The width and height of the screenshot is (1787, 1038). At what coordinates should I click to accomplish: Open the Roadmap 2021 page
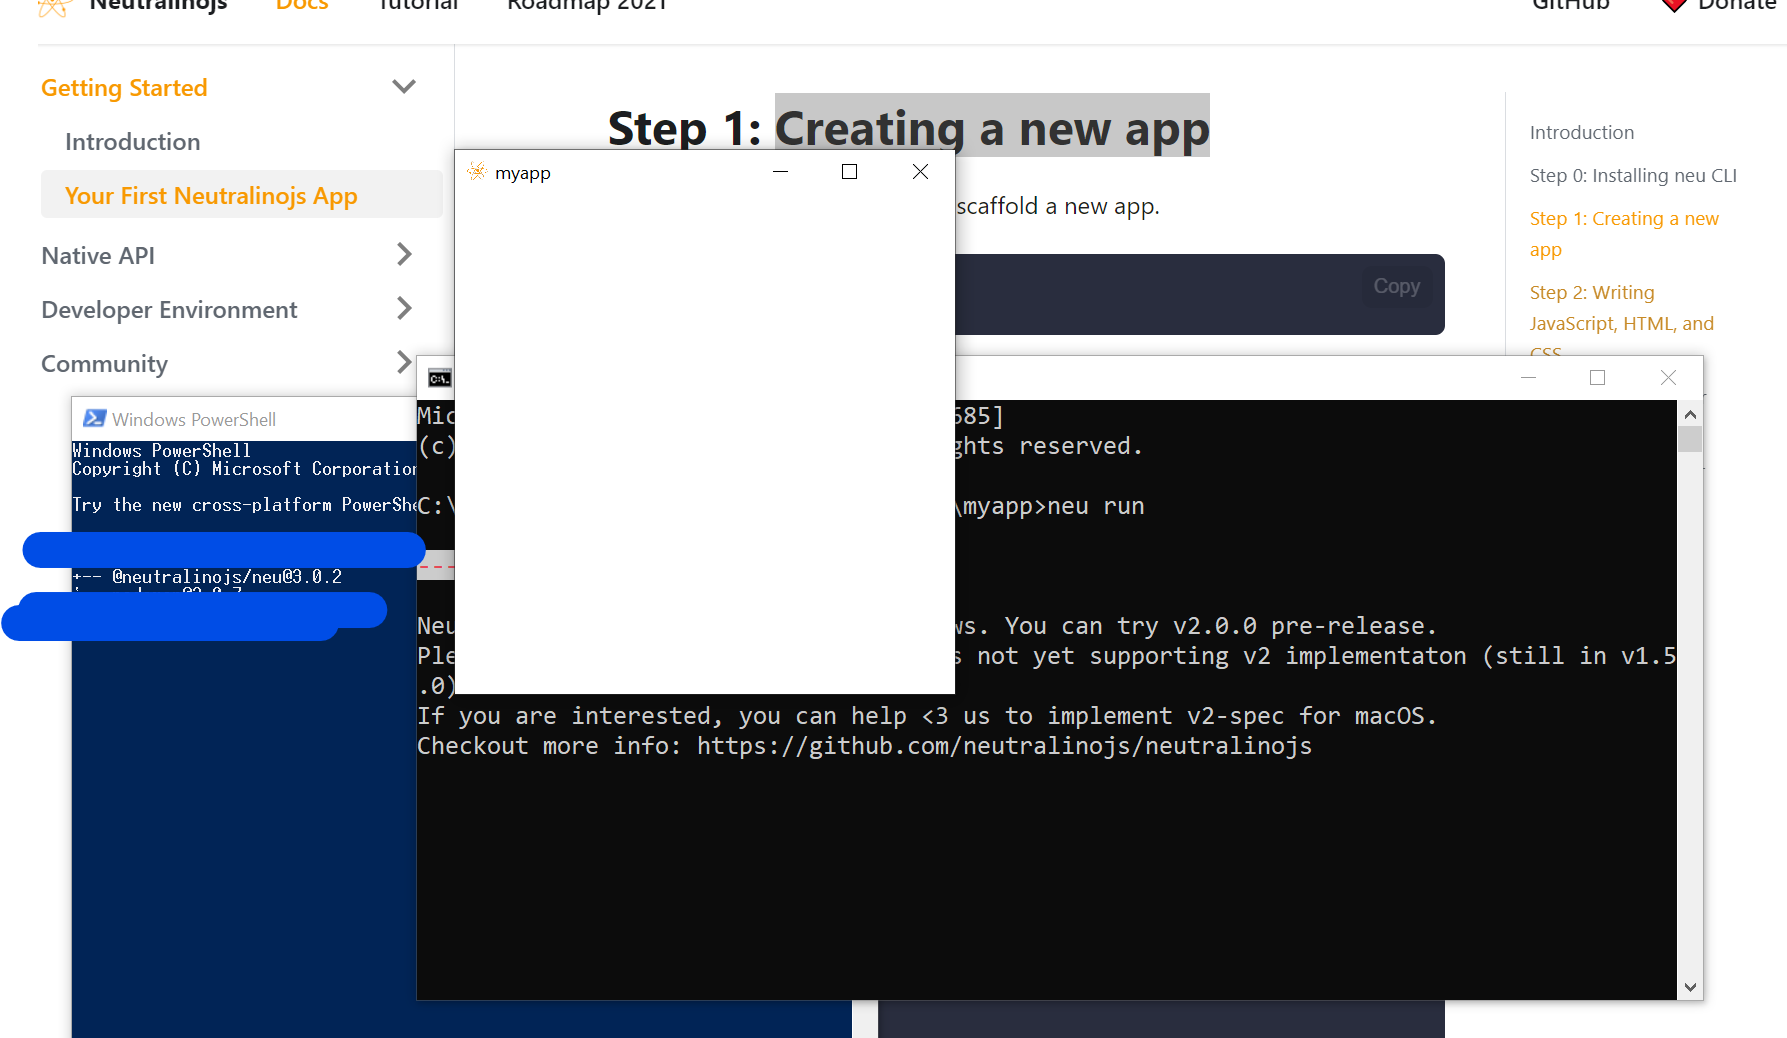click(587, 6)
